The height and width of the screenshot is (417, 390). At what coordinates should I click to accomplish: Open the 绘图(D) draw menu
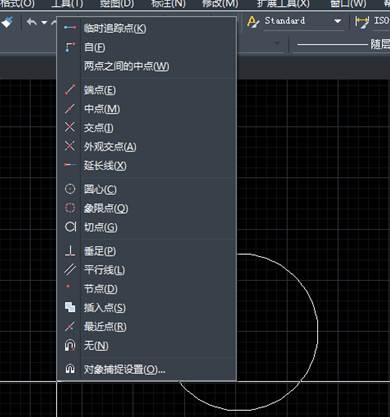[x=117, y=4]
